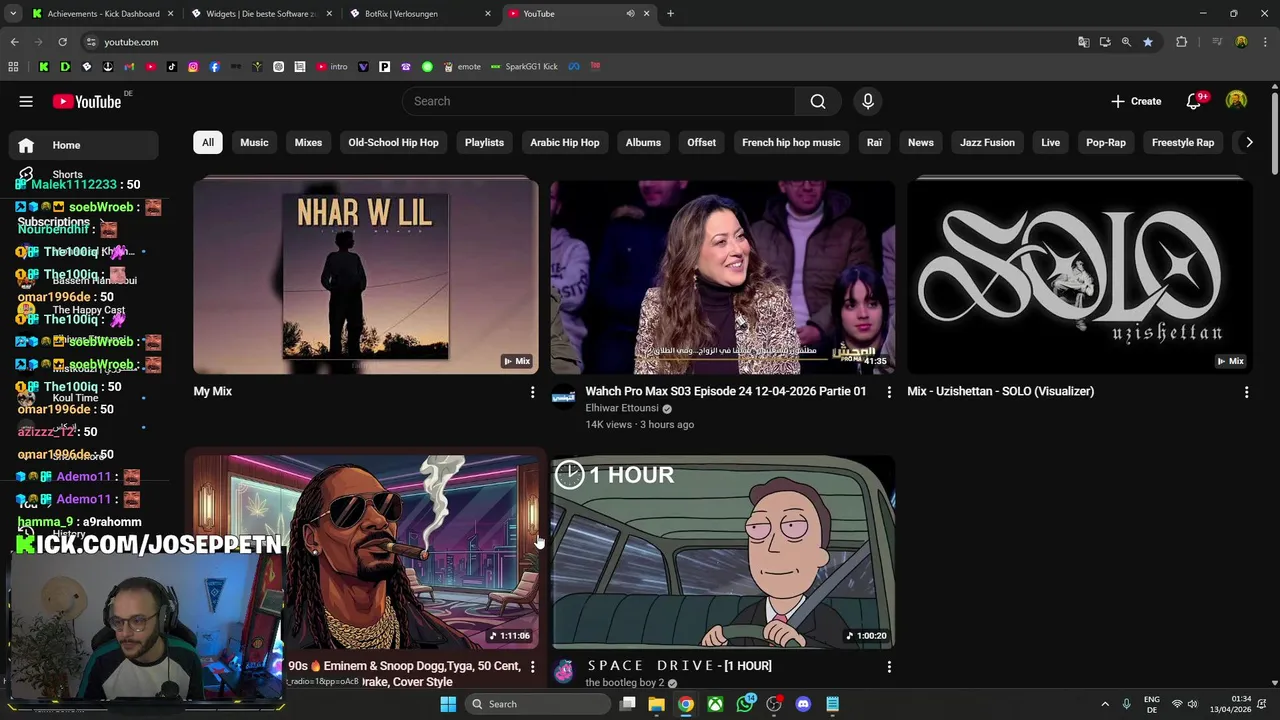
Task: Switch to the BotRix Verlosungen tab
Action: 420,14
